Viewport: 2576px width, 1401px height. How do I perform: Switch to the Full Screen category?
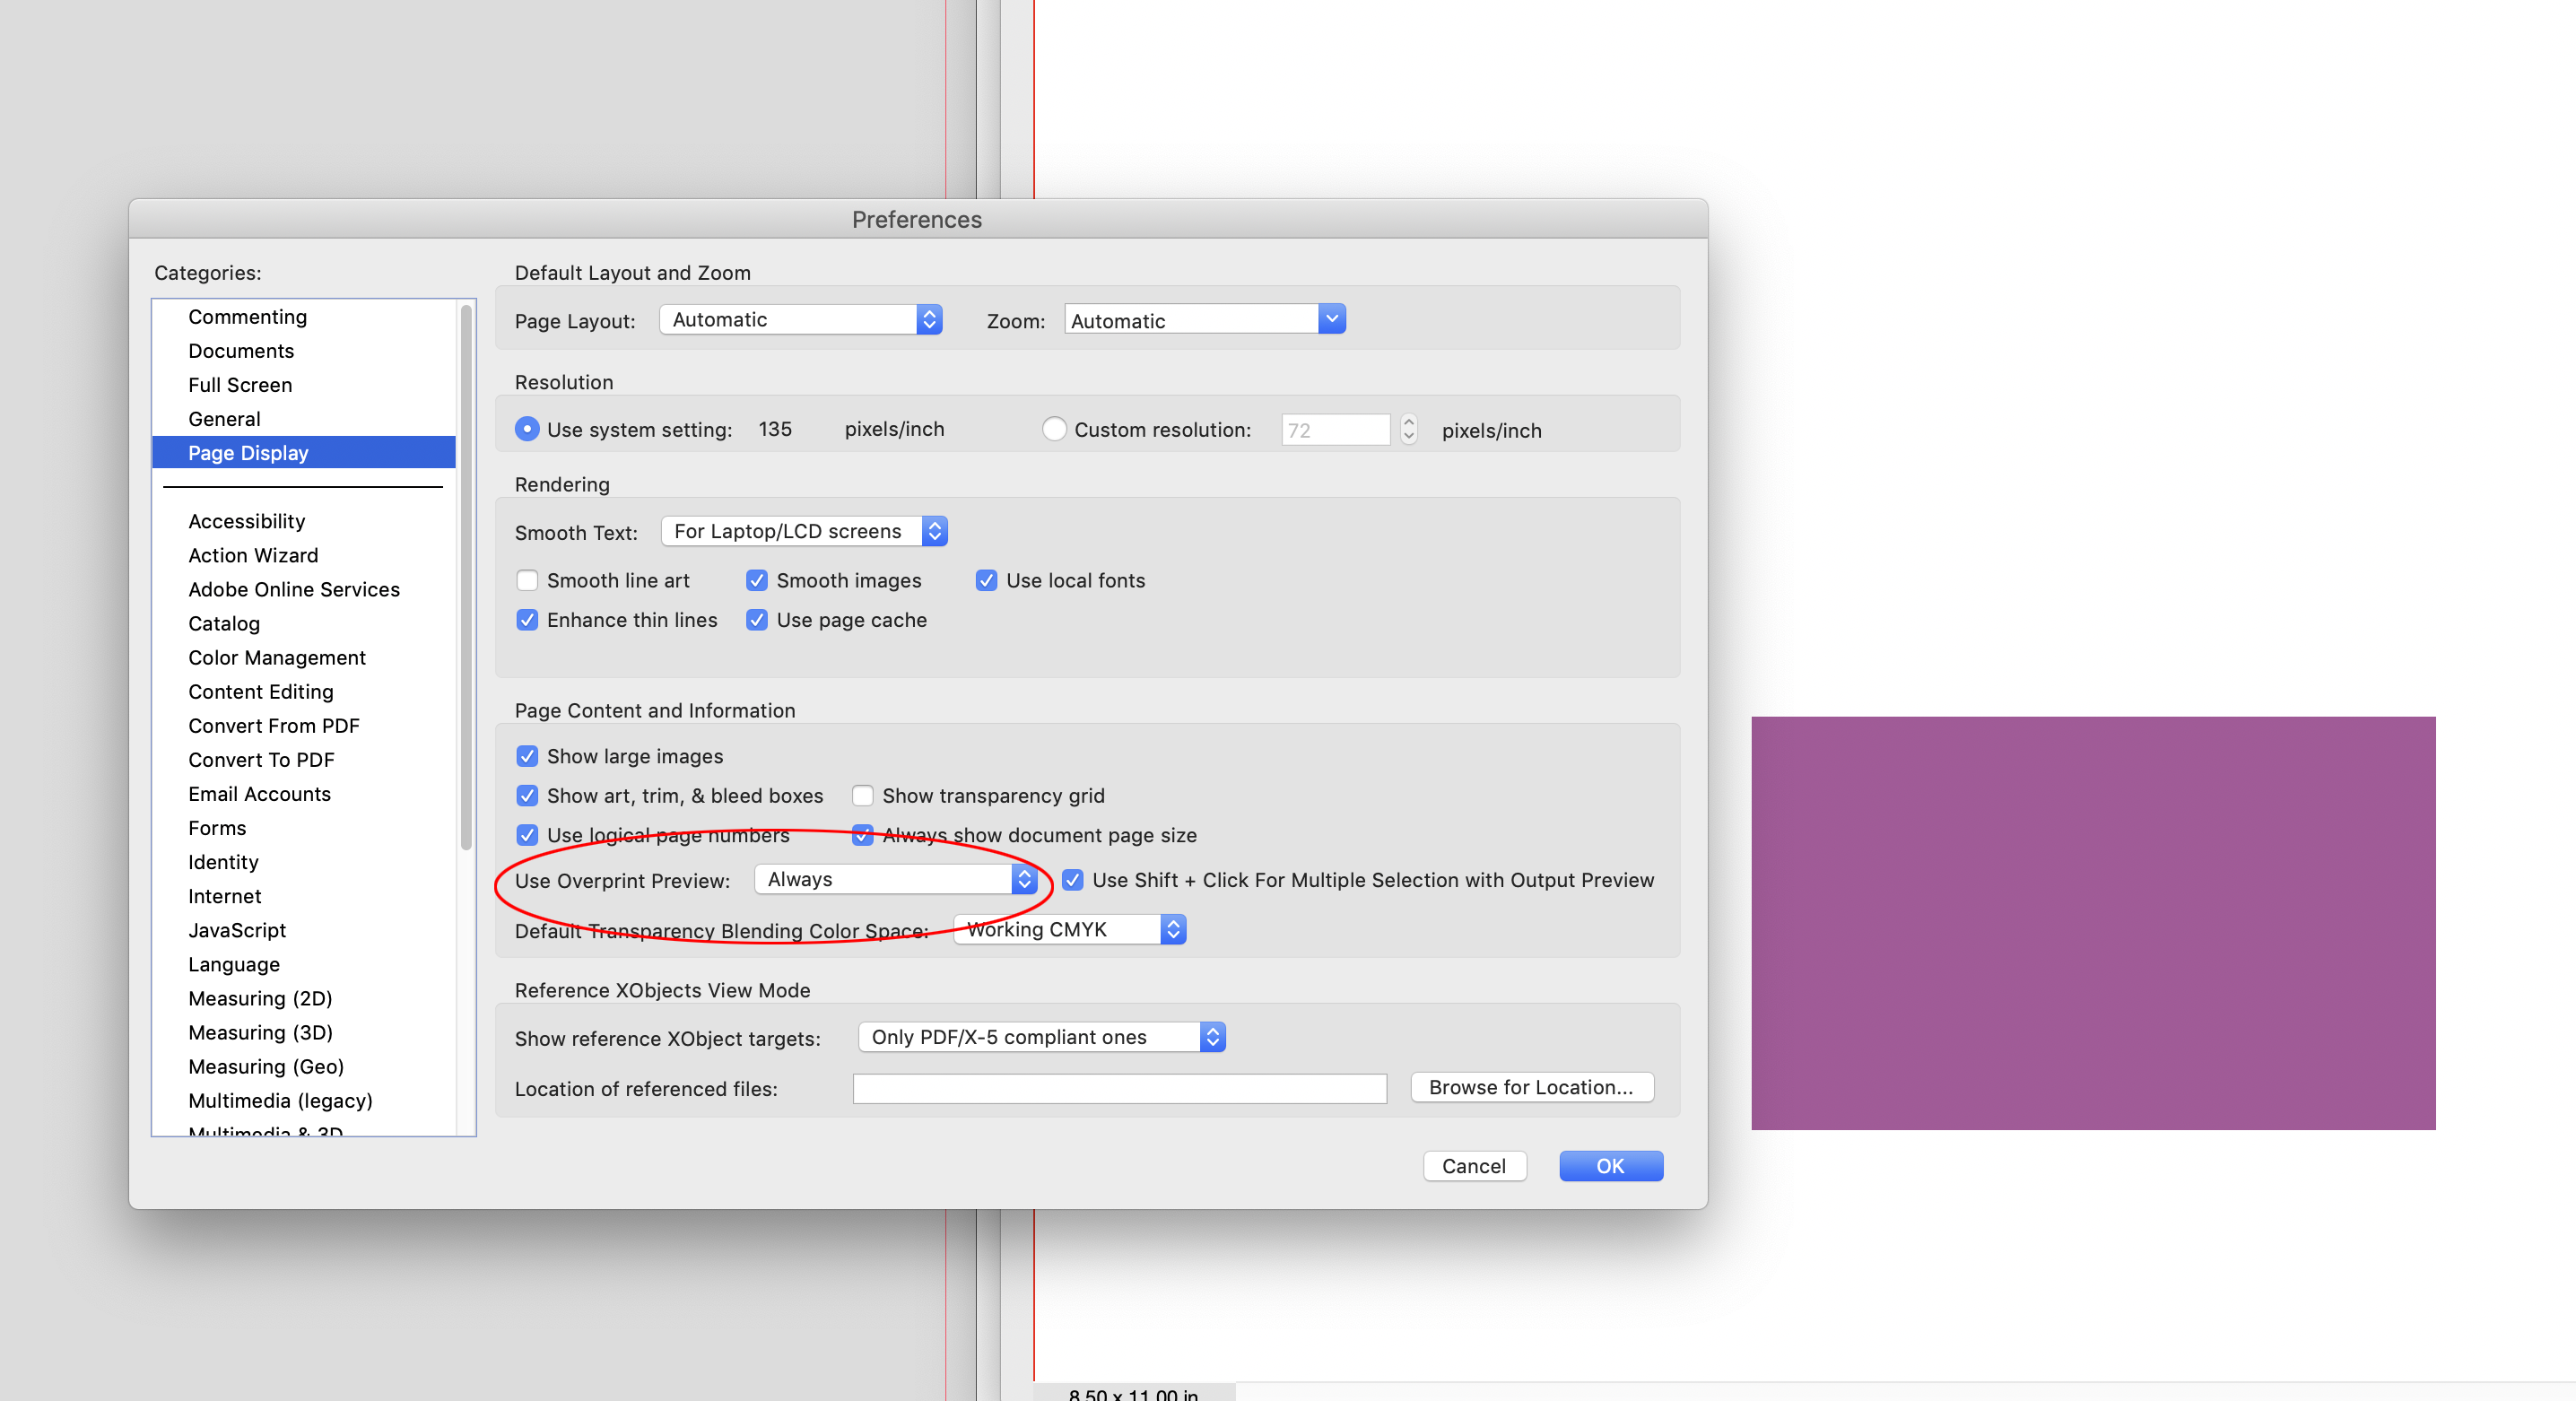click(240, 384)
